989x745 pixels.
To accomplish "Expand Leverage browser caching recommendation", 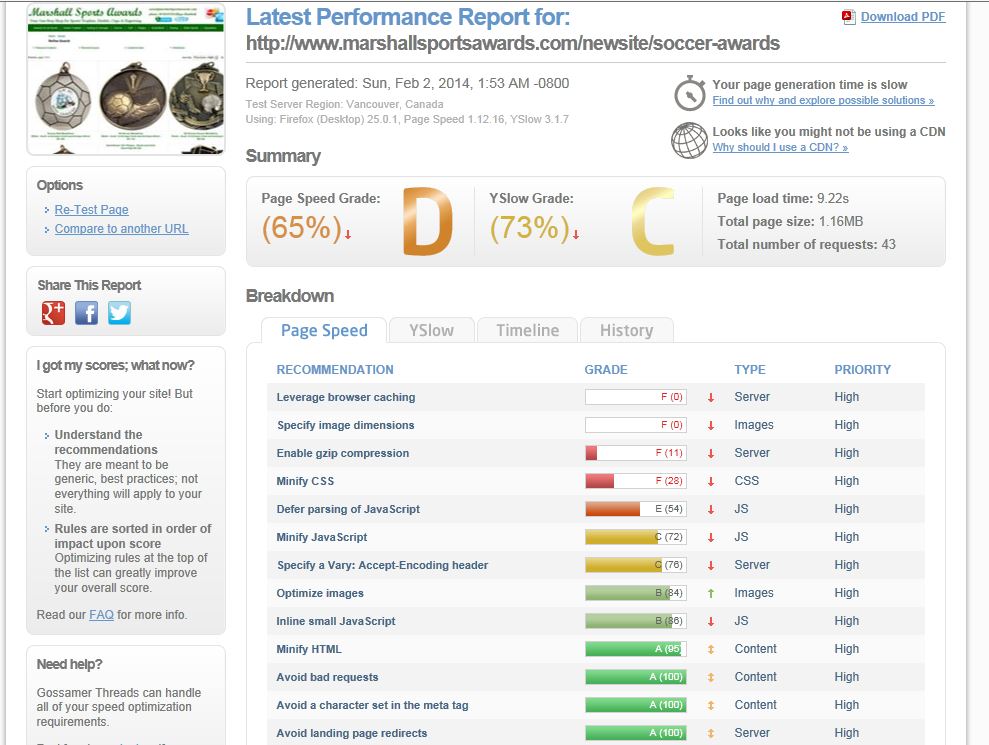I will (x=346, y=397).
